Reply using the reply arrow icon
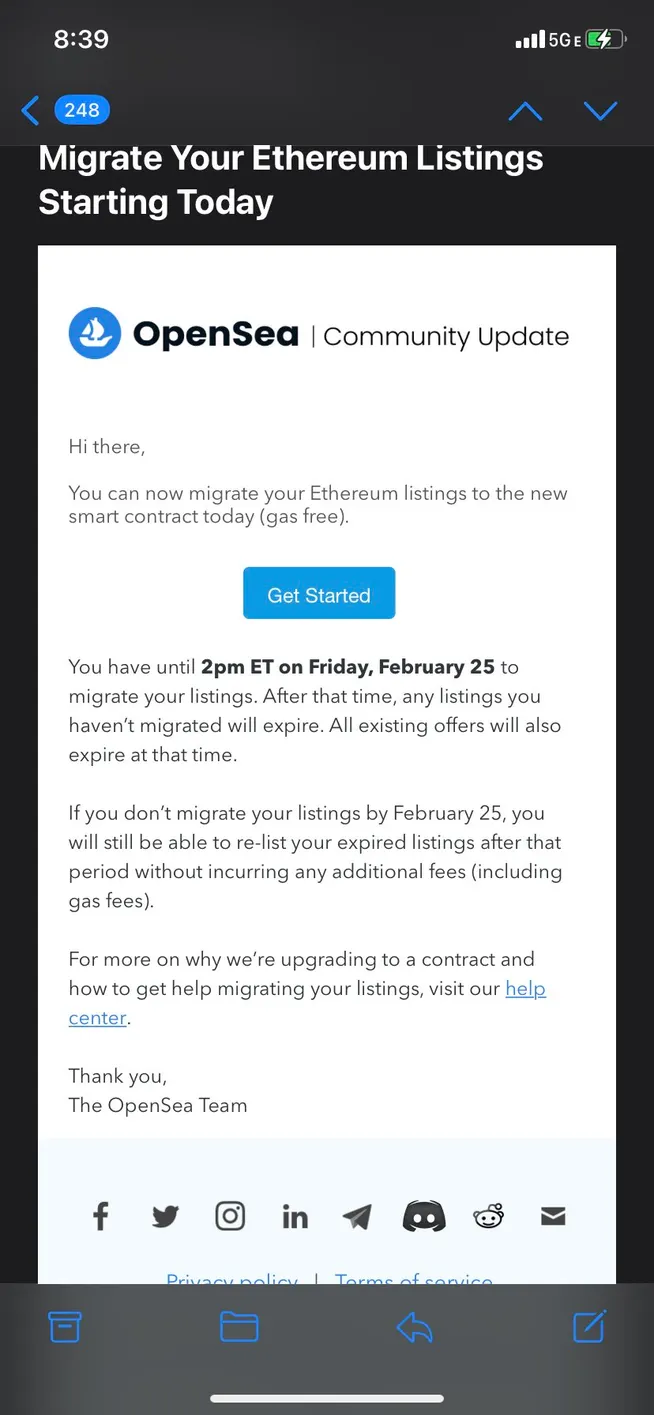The height and width of the screenshot is (1415, 654). point(414,1327)
